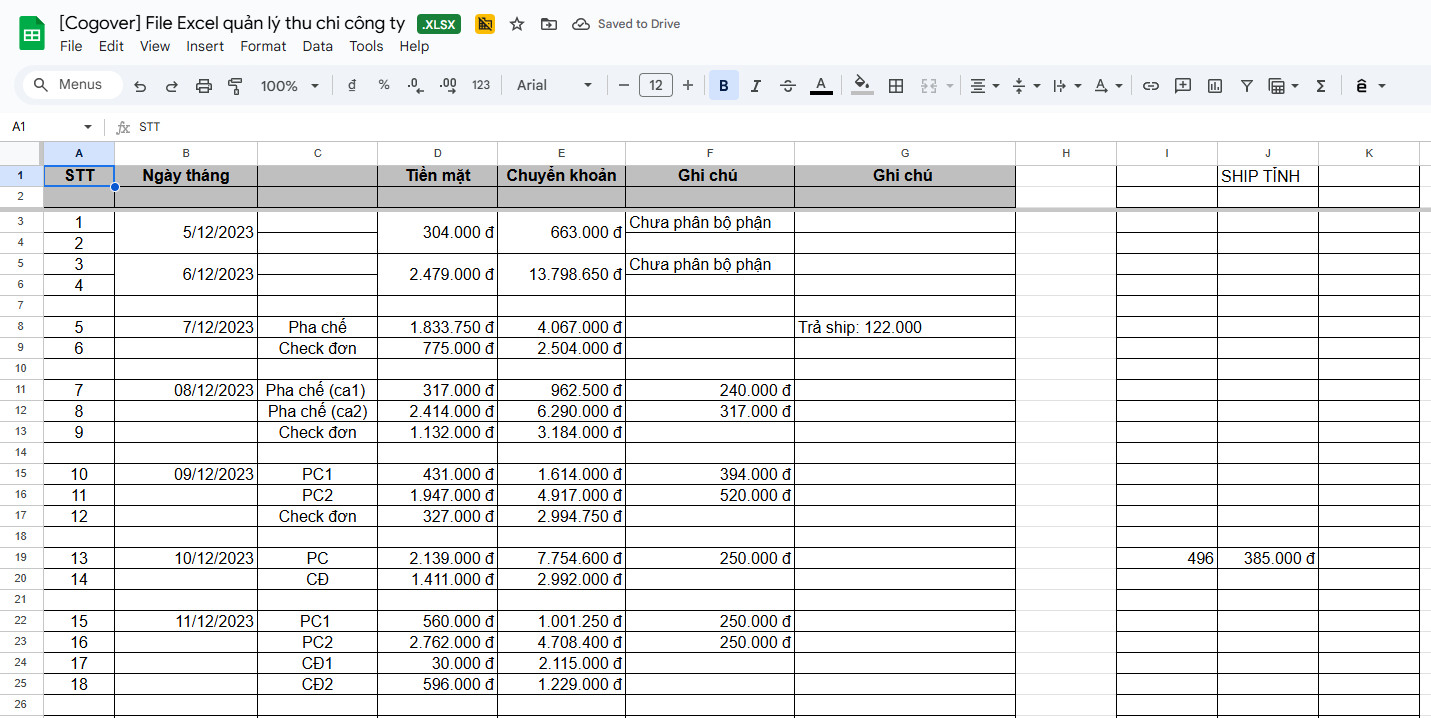Create a filter on the data
The height and width of the screenshot is (718, 1431).
pos(1246,85)
